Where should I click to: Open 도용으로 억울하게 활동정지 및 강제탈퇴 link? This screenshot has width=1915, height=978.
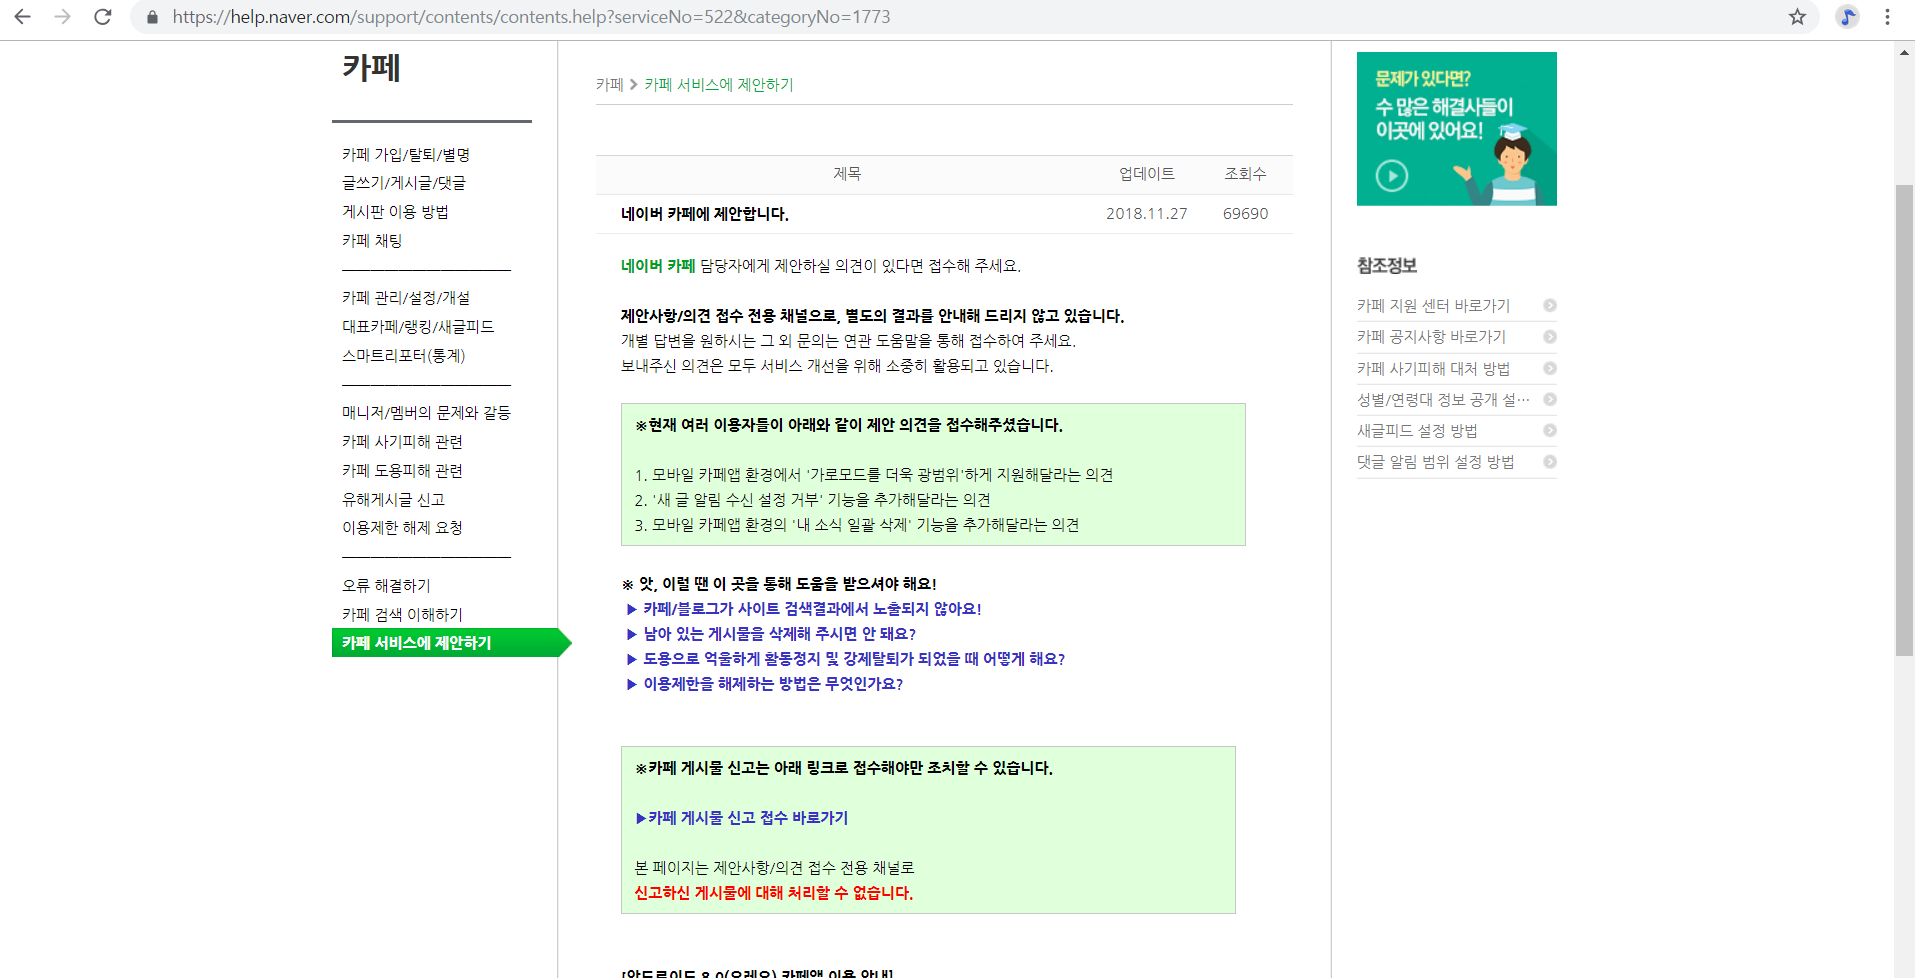pyautogui.click(x=853, y=659)
